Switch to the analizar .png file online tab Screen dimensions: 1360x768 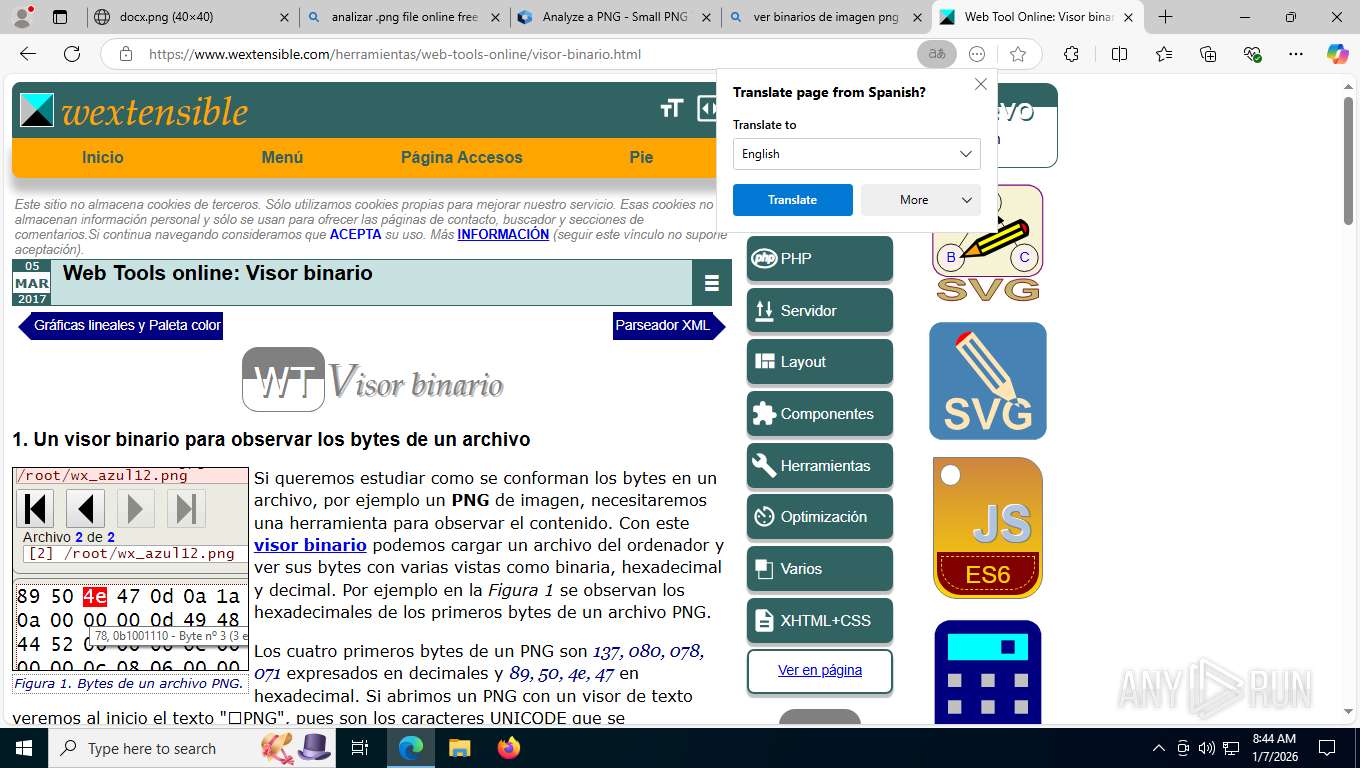click(404, 17)
